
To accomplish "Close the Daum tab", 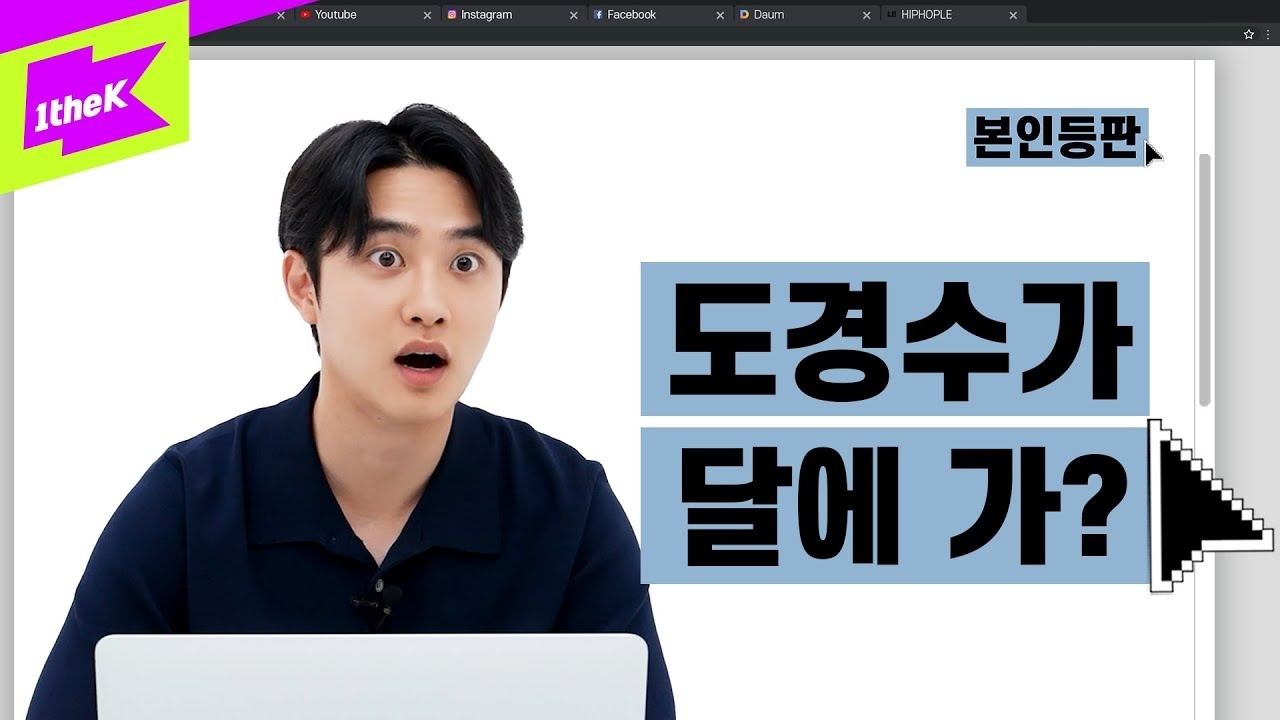I will pyautogui.click(x=866, y=15).
